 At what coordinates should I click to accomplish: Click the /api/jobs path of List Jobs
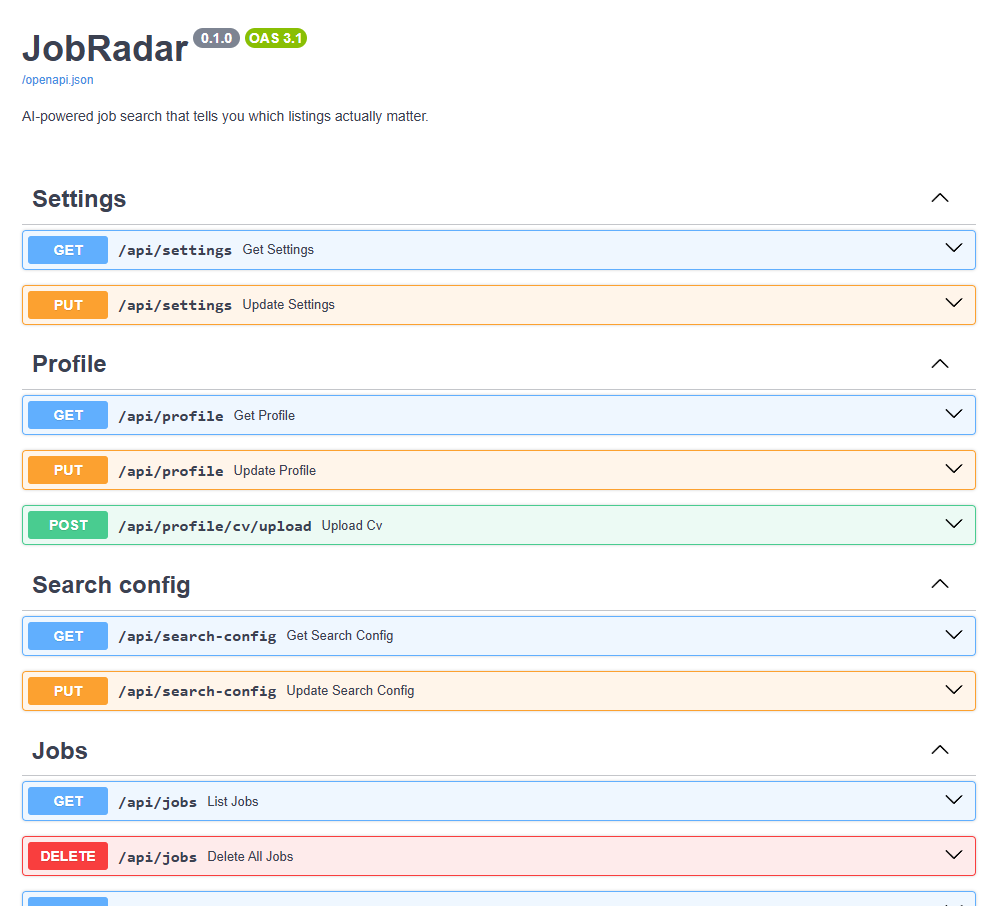click(157, 802)
